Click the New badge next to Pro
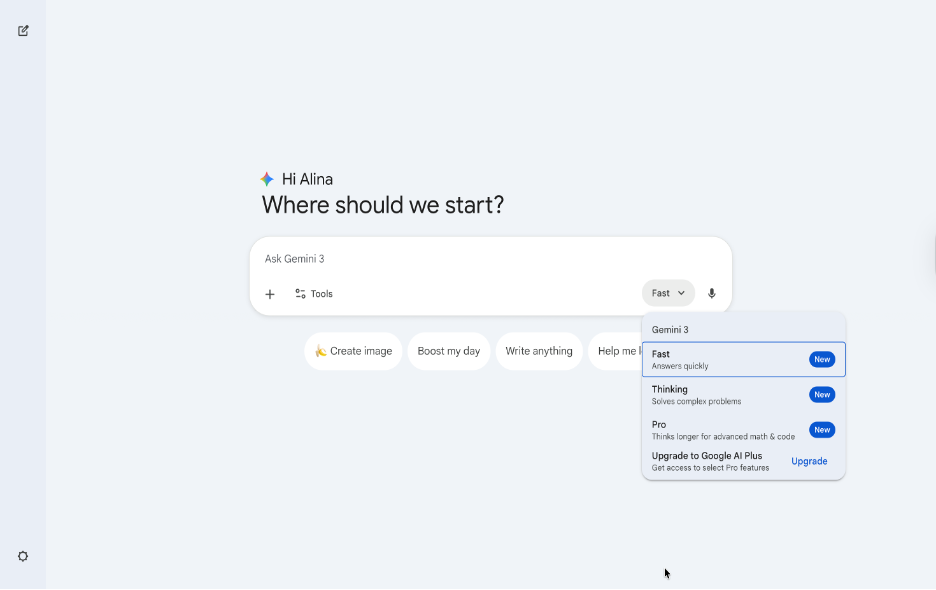936x590 pixels. coord(822,430)
